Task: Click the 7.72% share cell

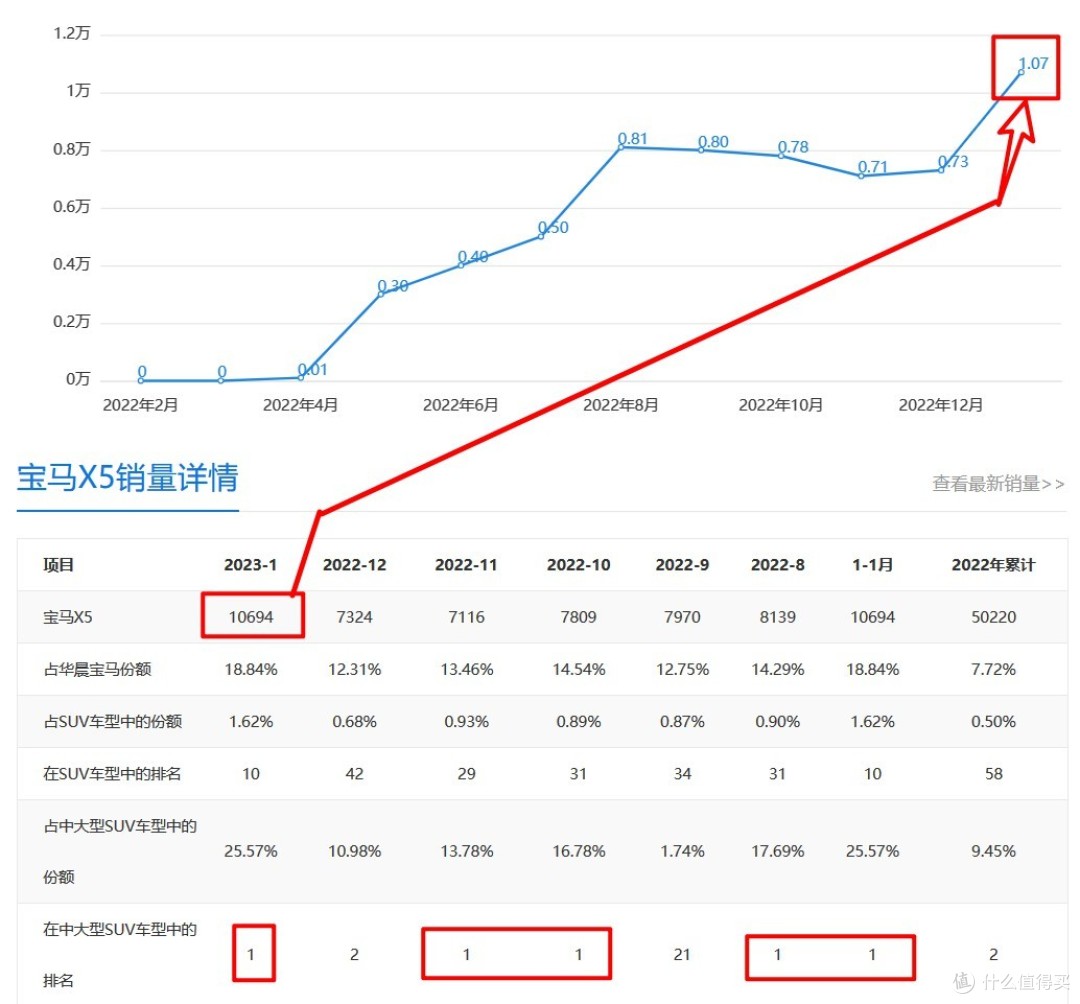Action: (993, 669)
